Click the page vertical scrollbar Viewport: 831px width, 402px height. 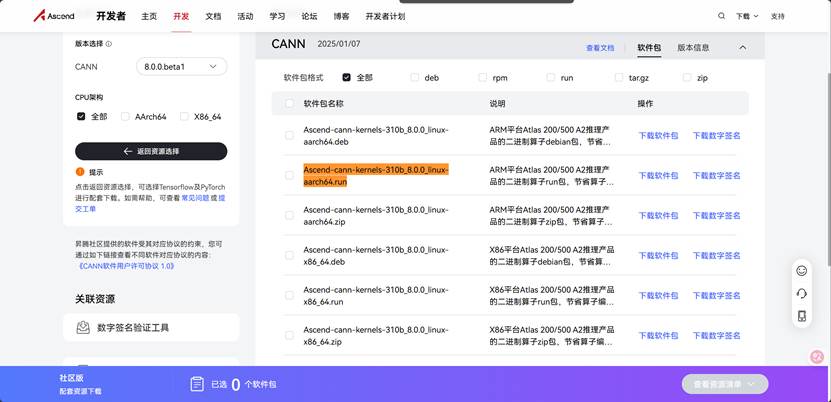(828, 168)
